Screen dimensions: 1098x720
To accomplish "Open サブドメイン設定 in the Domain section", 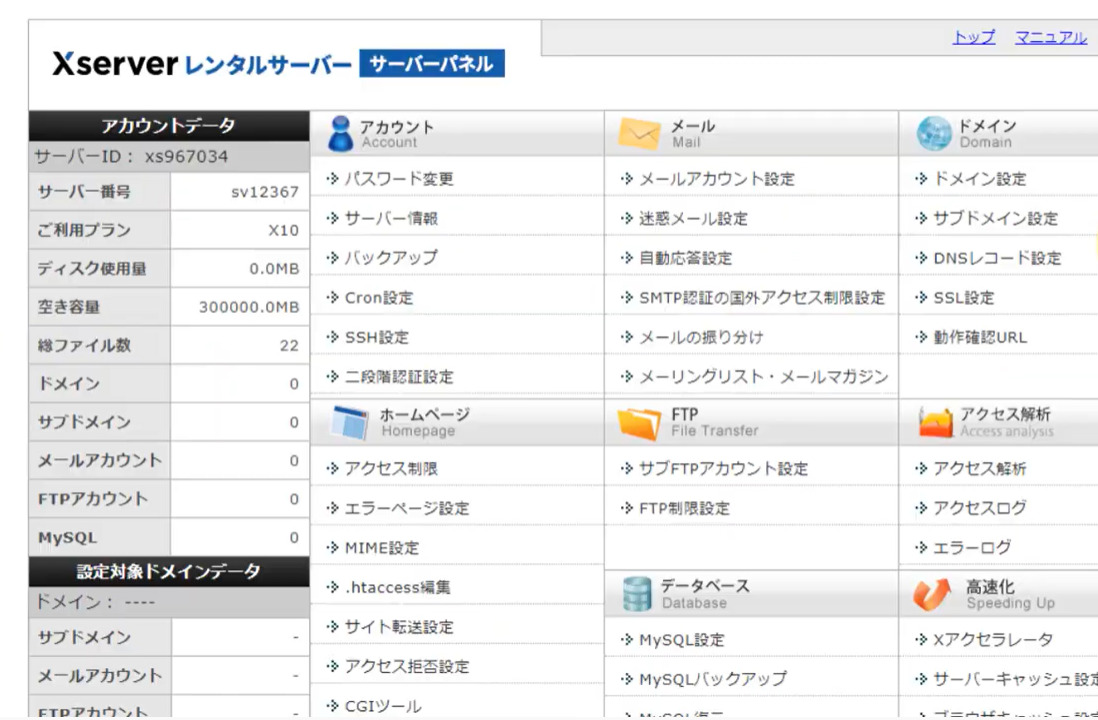I will point(996,219).
